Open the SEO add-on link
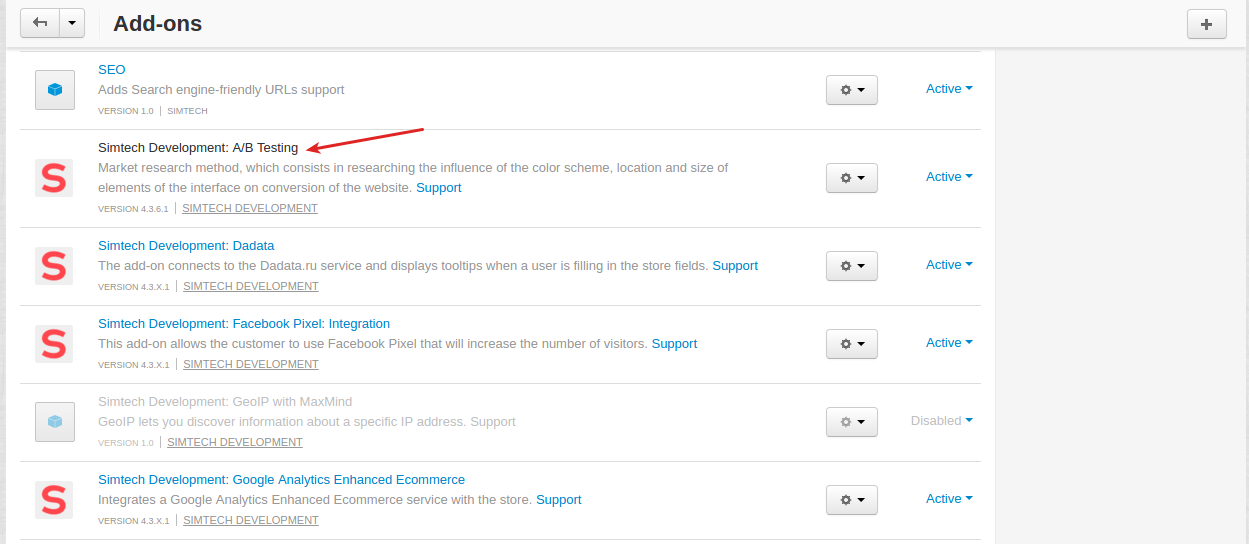The image size is (1249, 544). click(x=112, y=70)
